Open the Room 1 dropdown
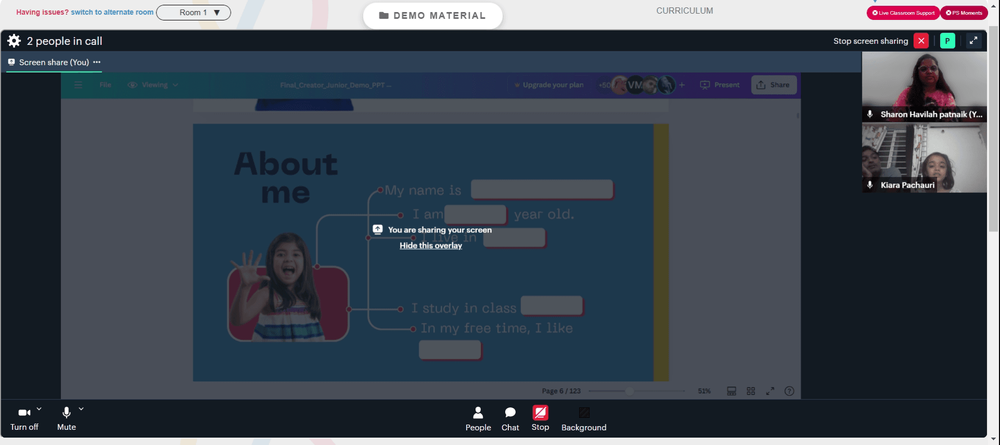The width and height of the screenshot is (1000, 445). (x=193, y=12)
